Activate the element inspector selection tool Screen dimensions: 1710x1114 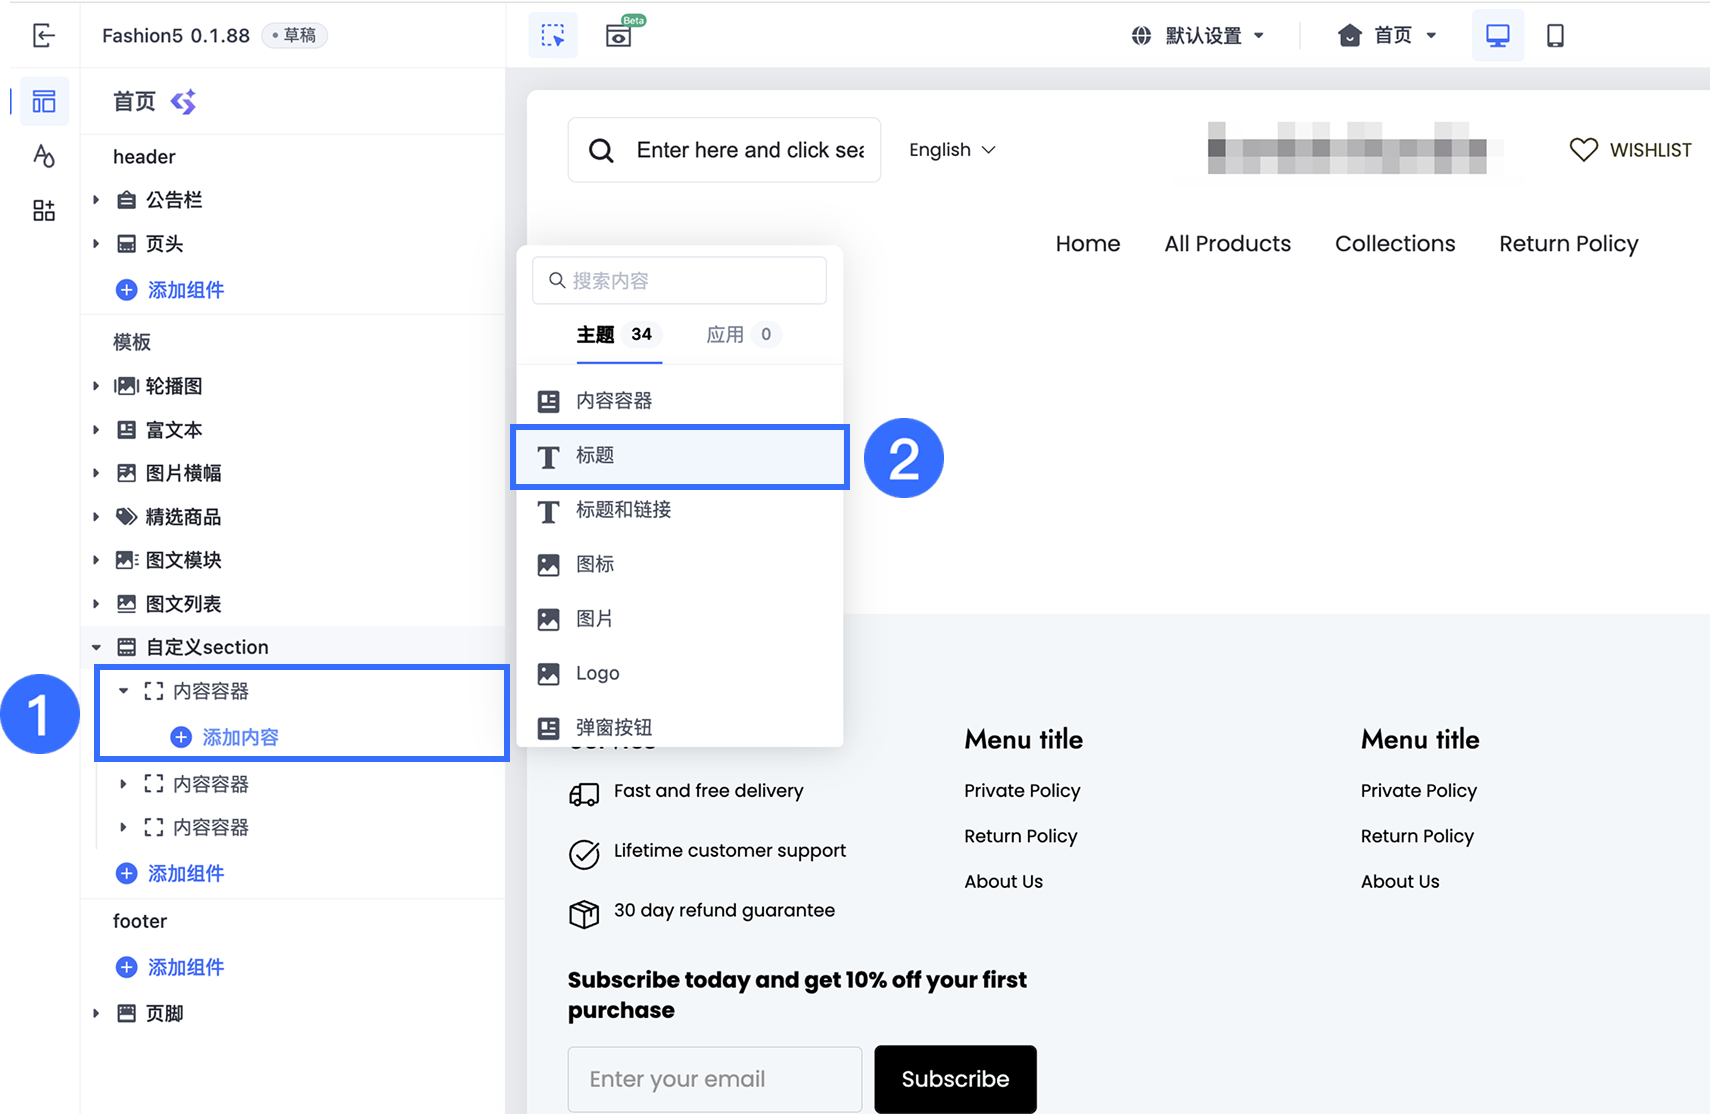coord(553,35)
